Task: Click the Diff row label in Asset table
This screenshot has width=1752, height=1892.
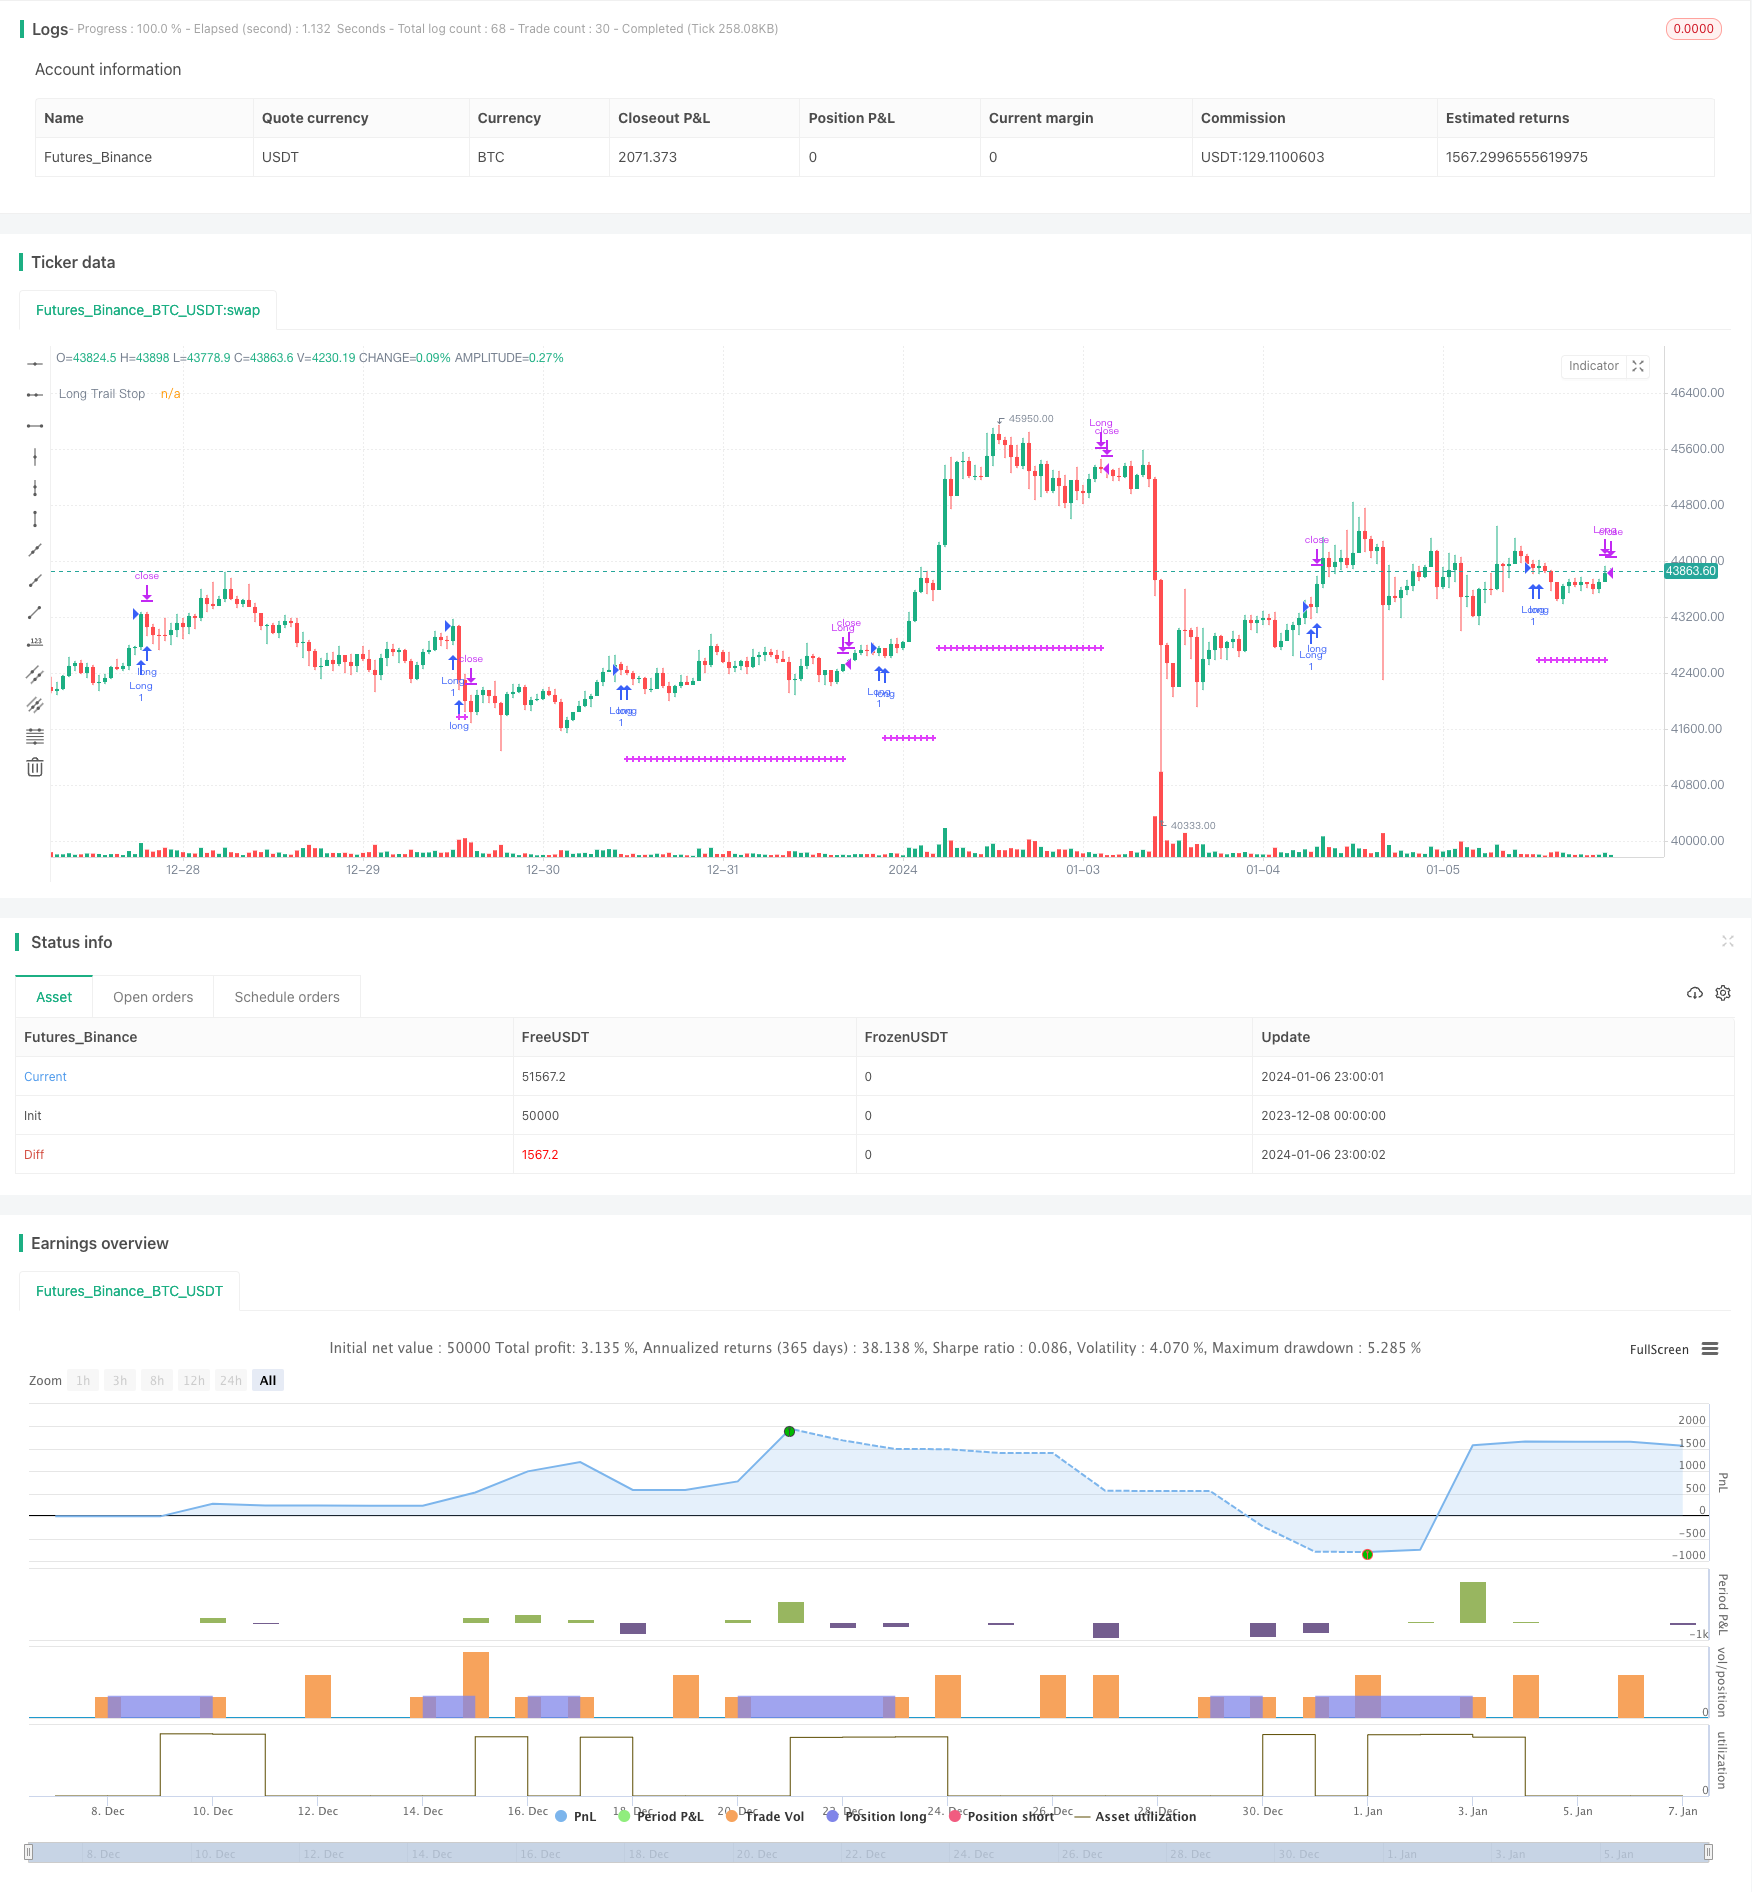Action: point(34,1155)
